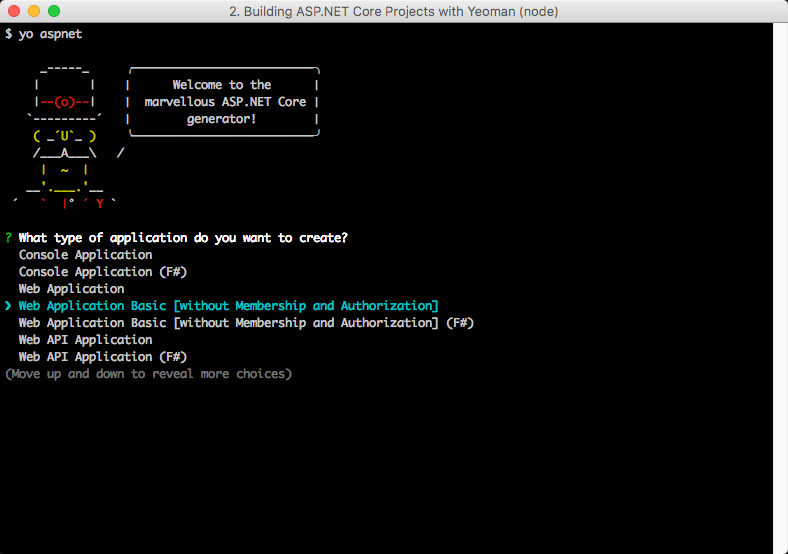Click the green question mark prompt icon
Image resolution: width=788 pixels, height=554 pixels.
click(9, 238)
